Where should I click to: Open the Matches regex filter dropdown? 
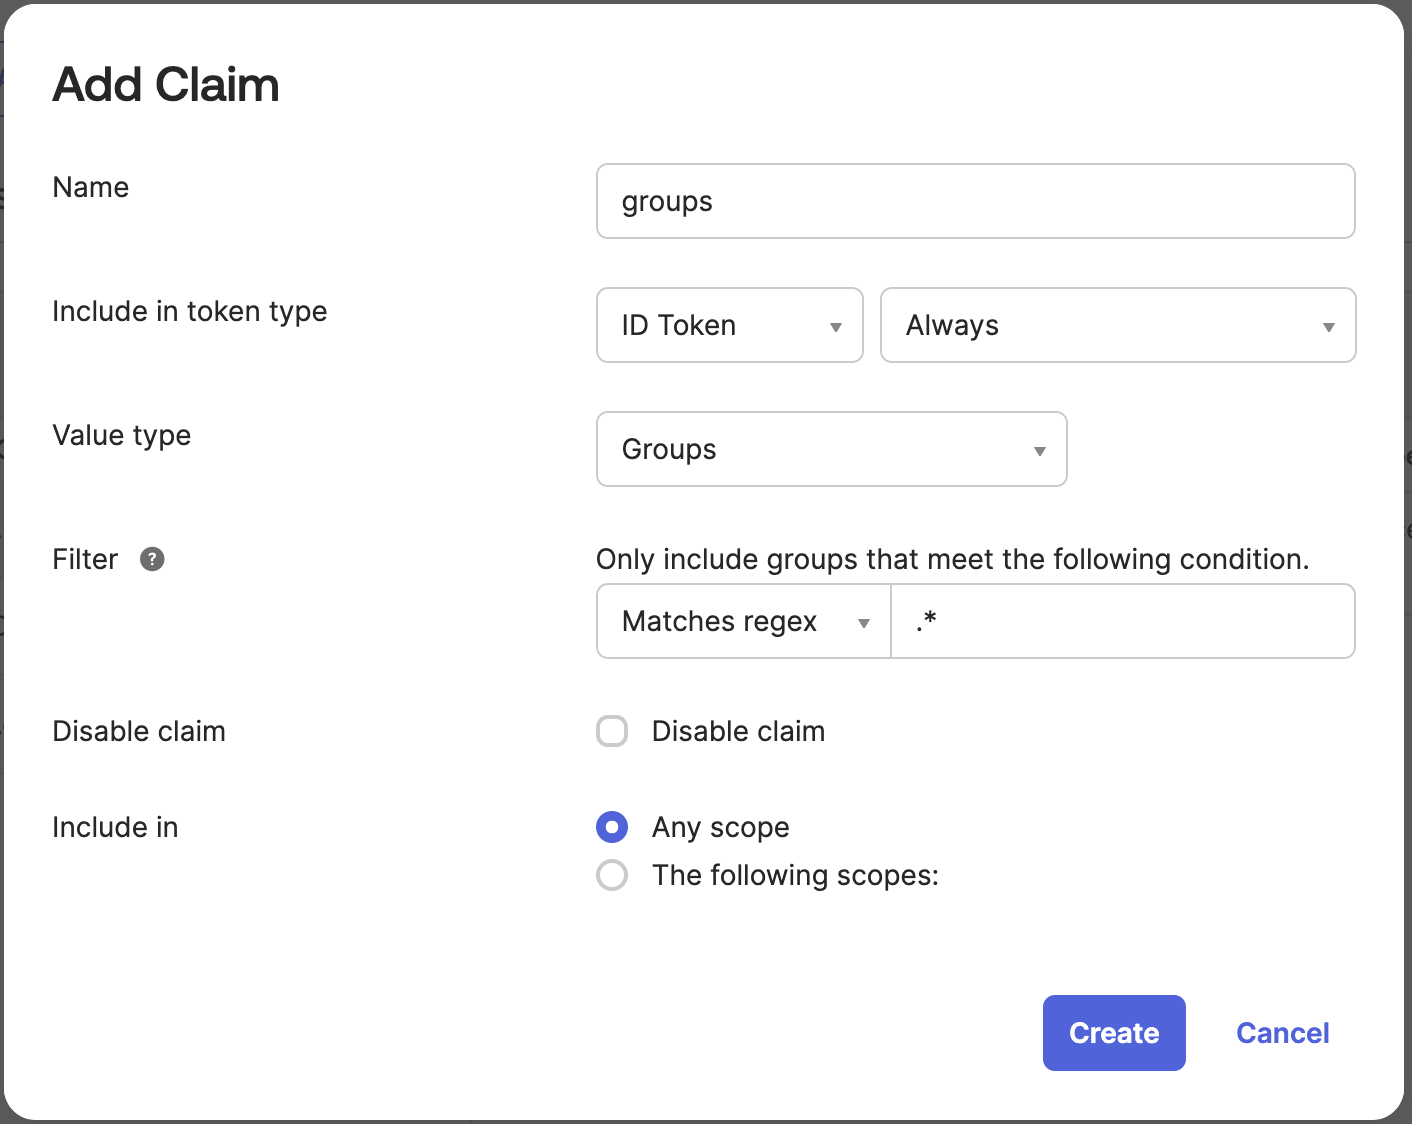742,621
